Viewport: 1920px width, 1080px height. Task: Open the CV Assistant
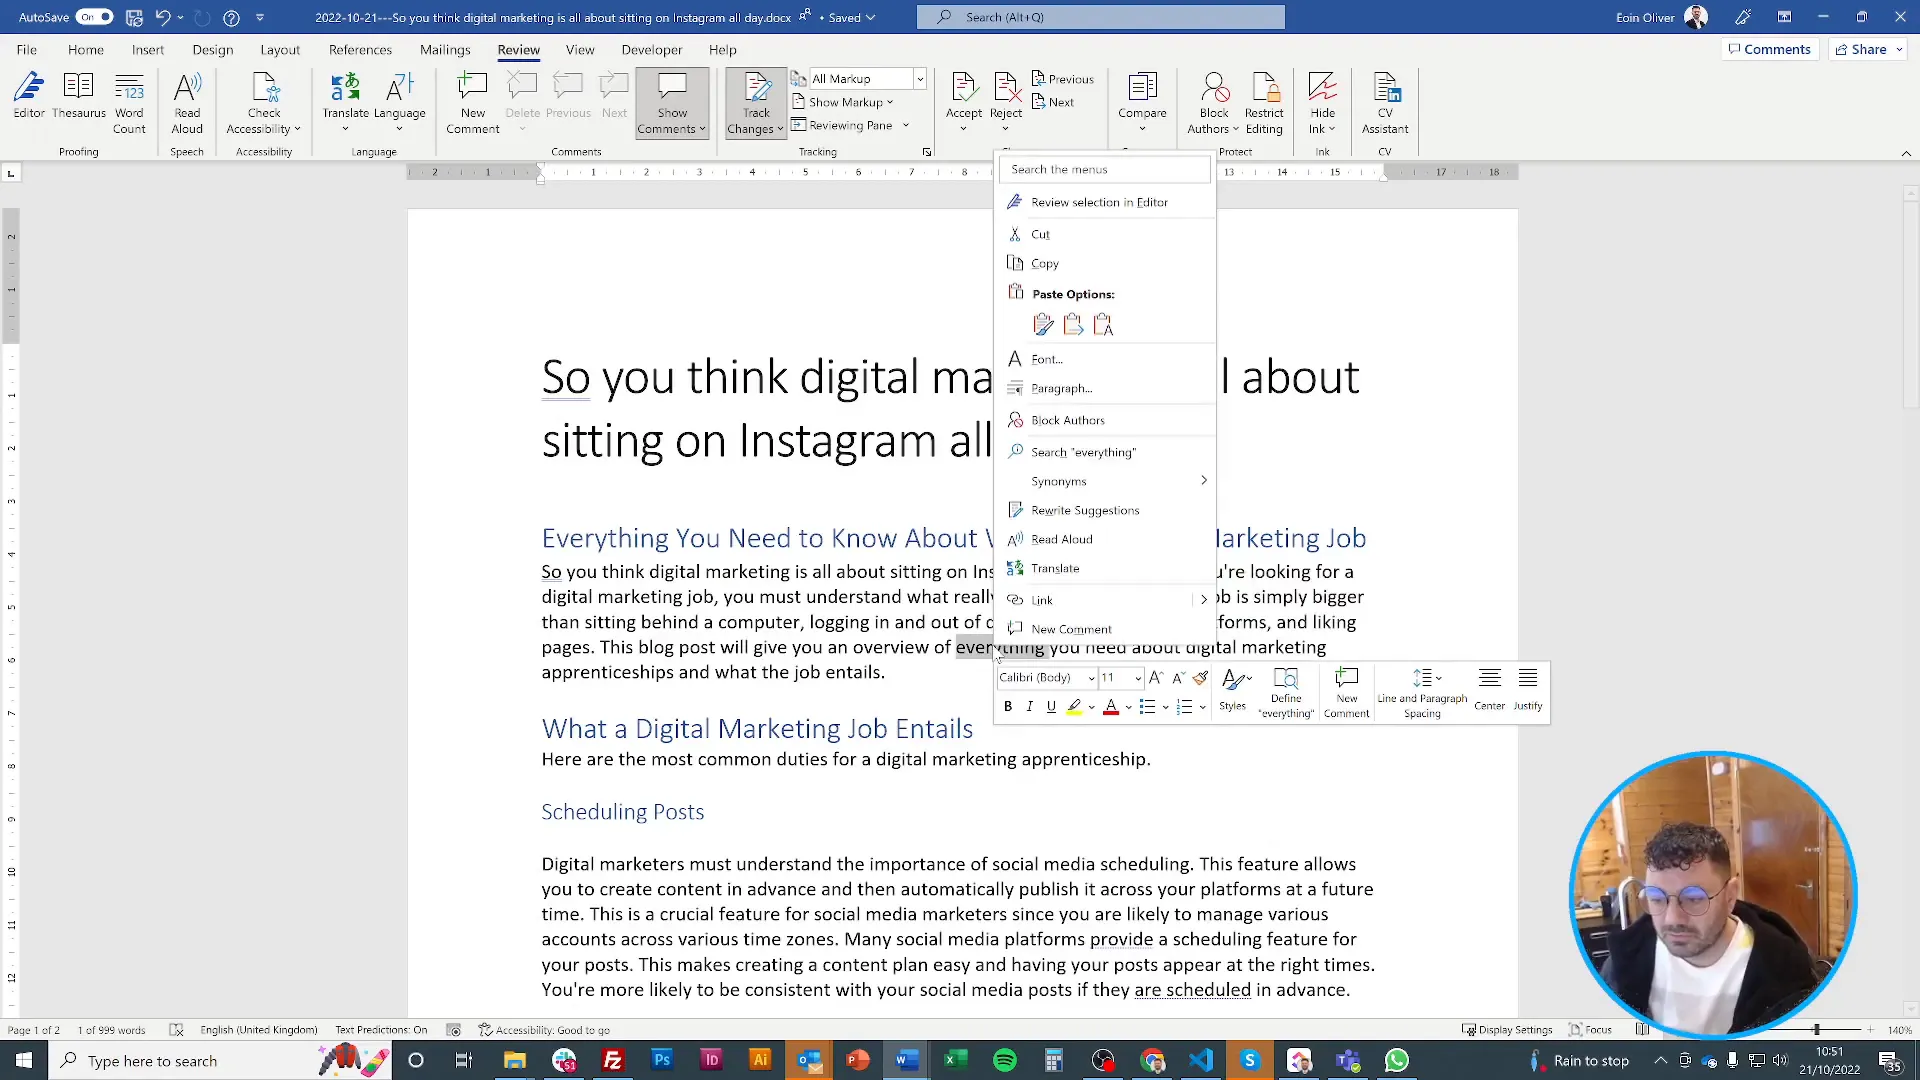[x=1385, y=103]
